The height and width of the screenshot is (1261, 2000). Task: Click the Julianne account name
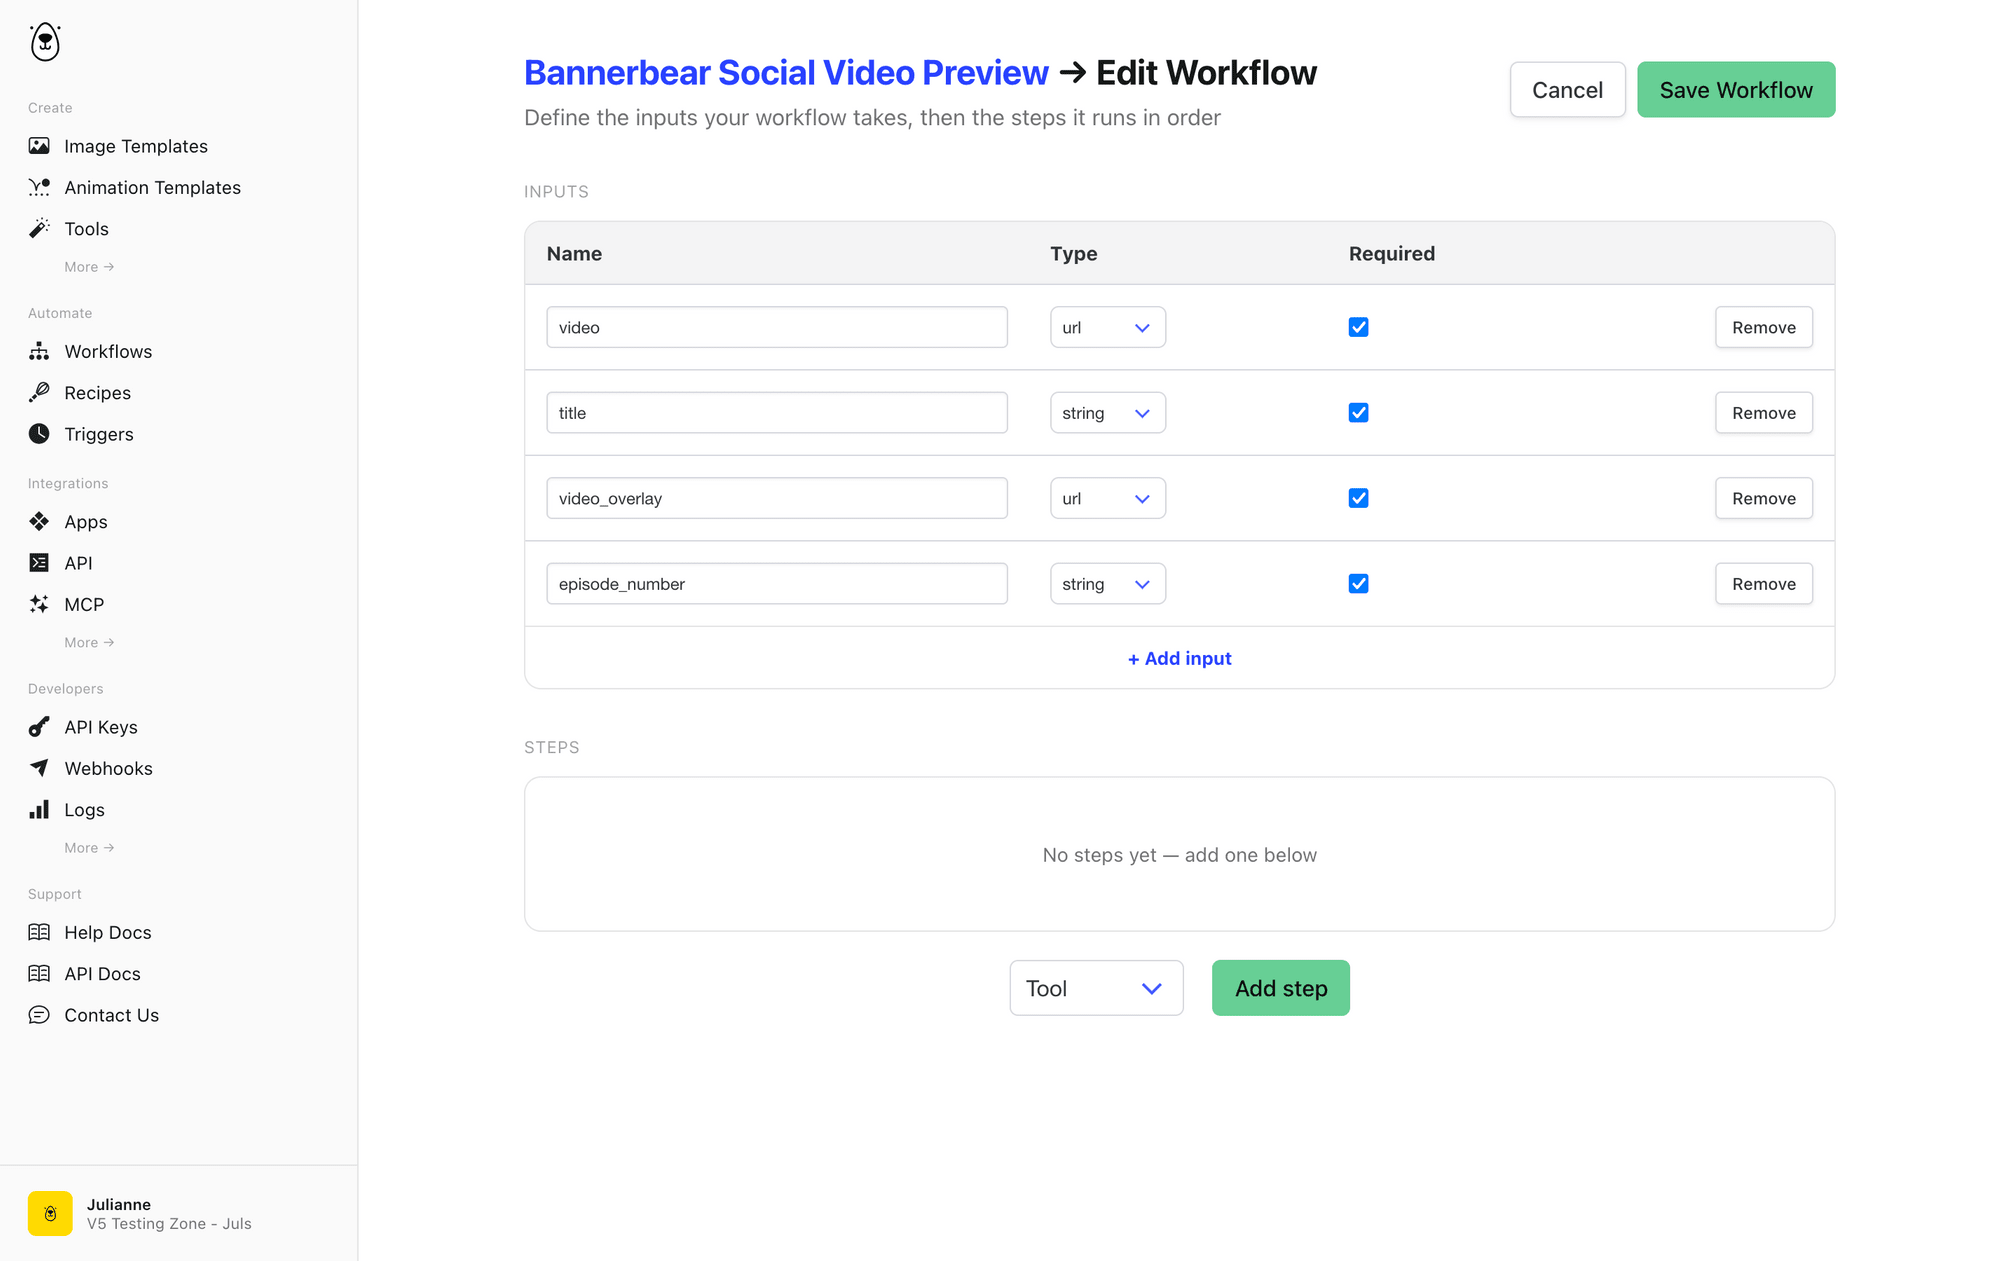118,1204
